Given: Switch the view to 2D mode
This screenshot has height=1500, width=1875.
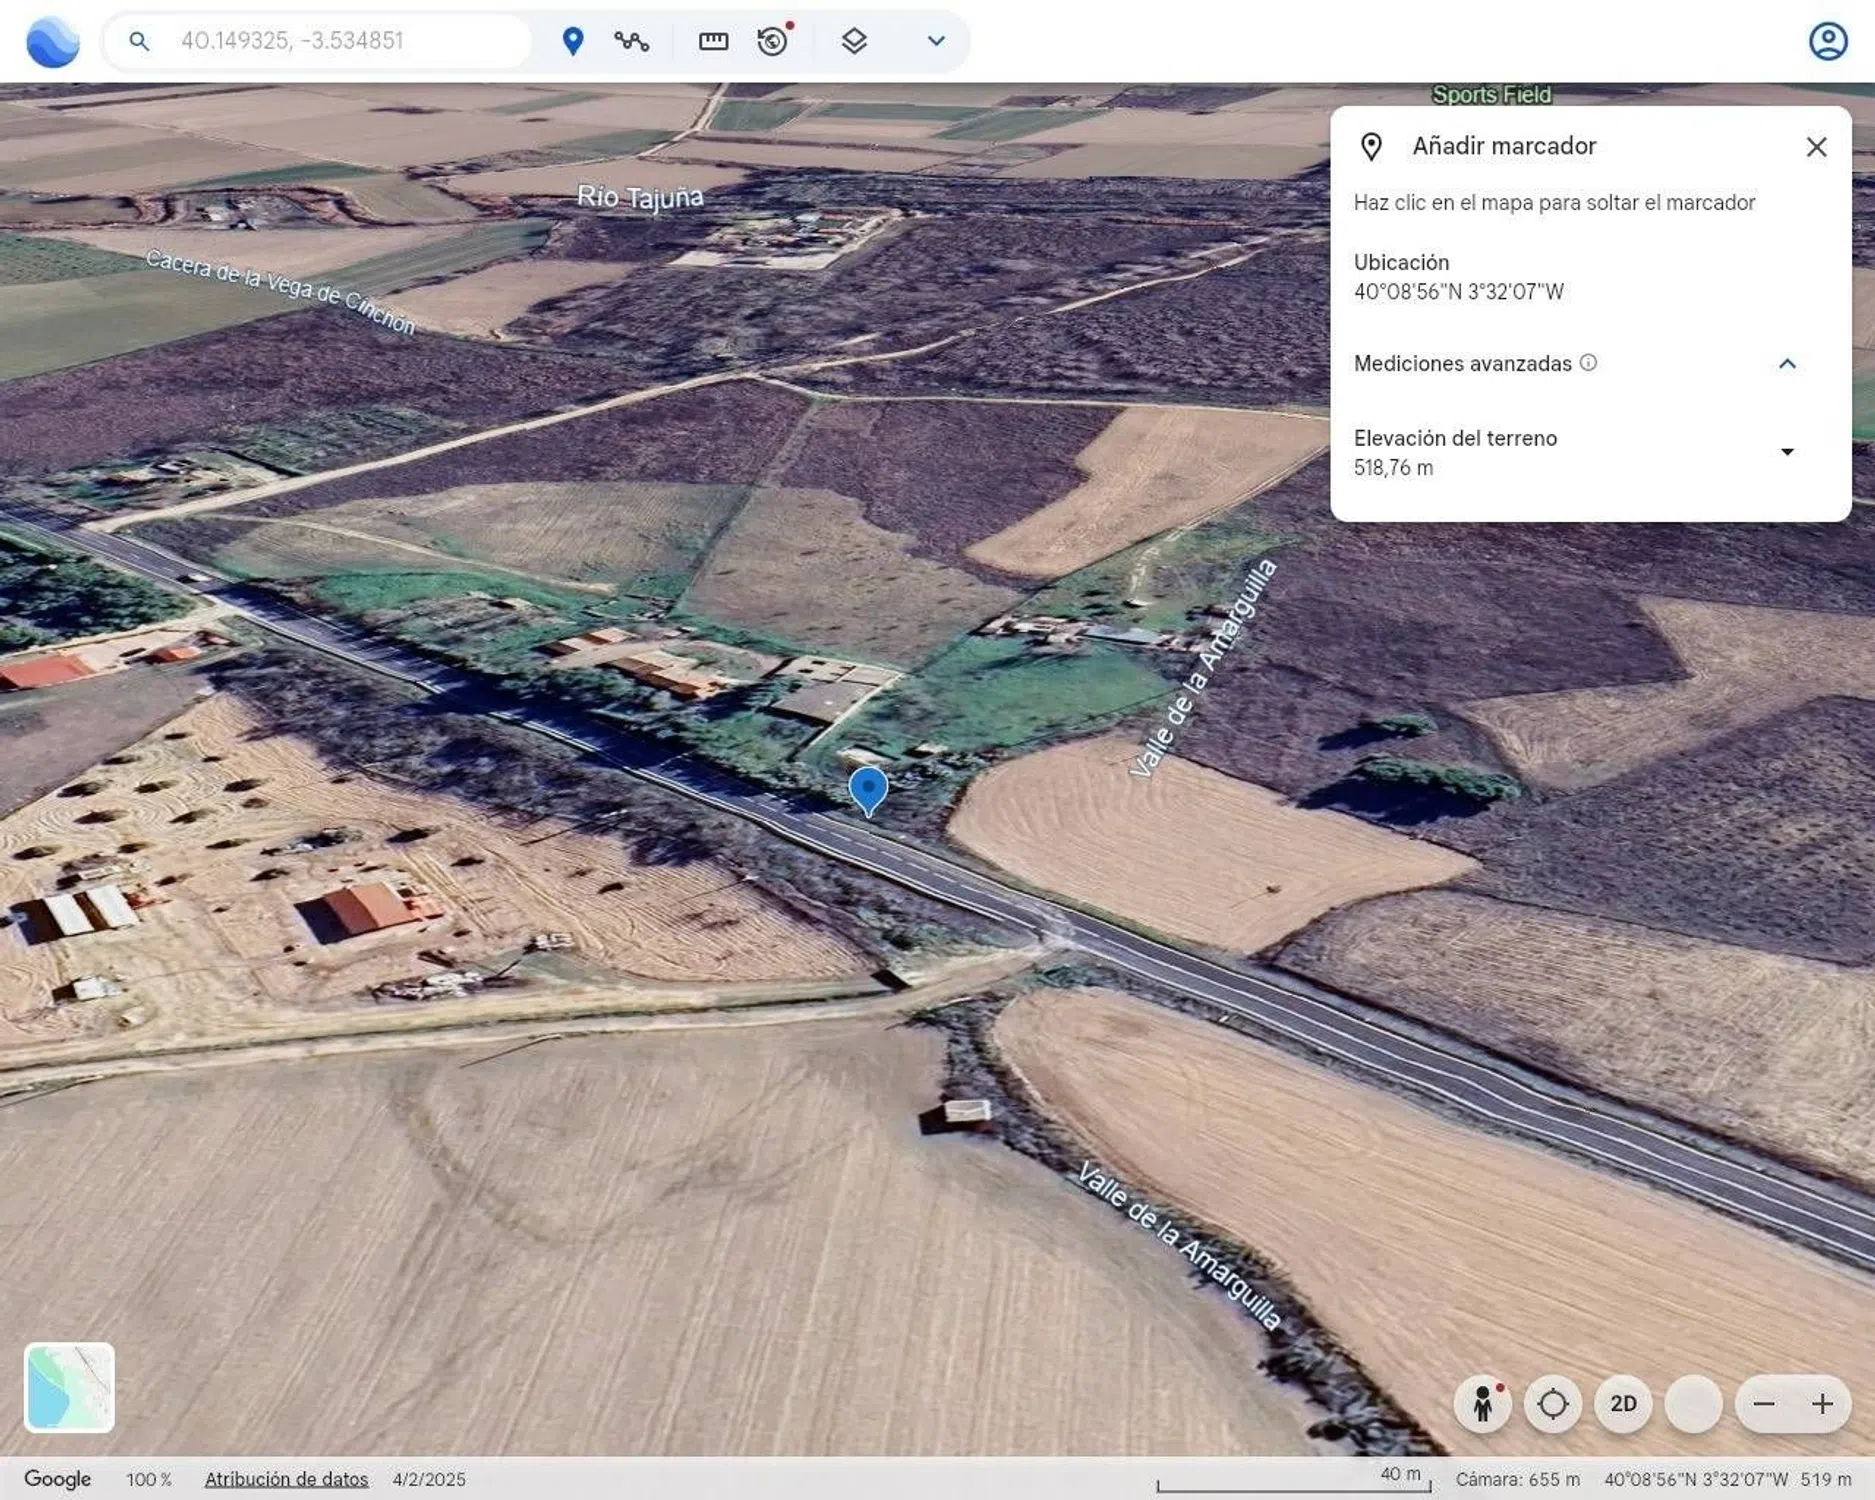Looking at the screenshot, I should coord(1622,1403).
